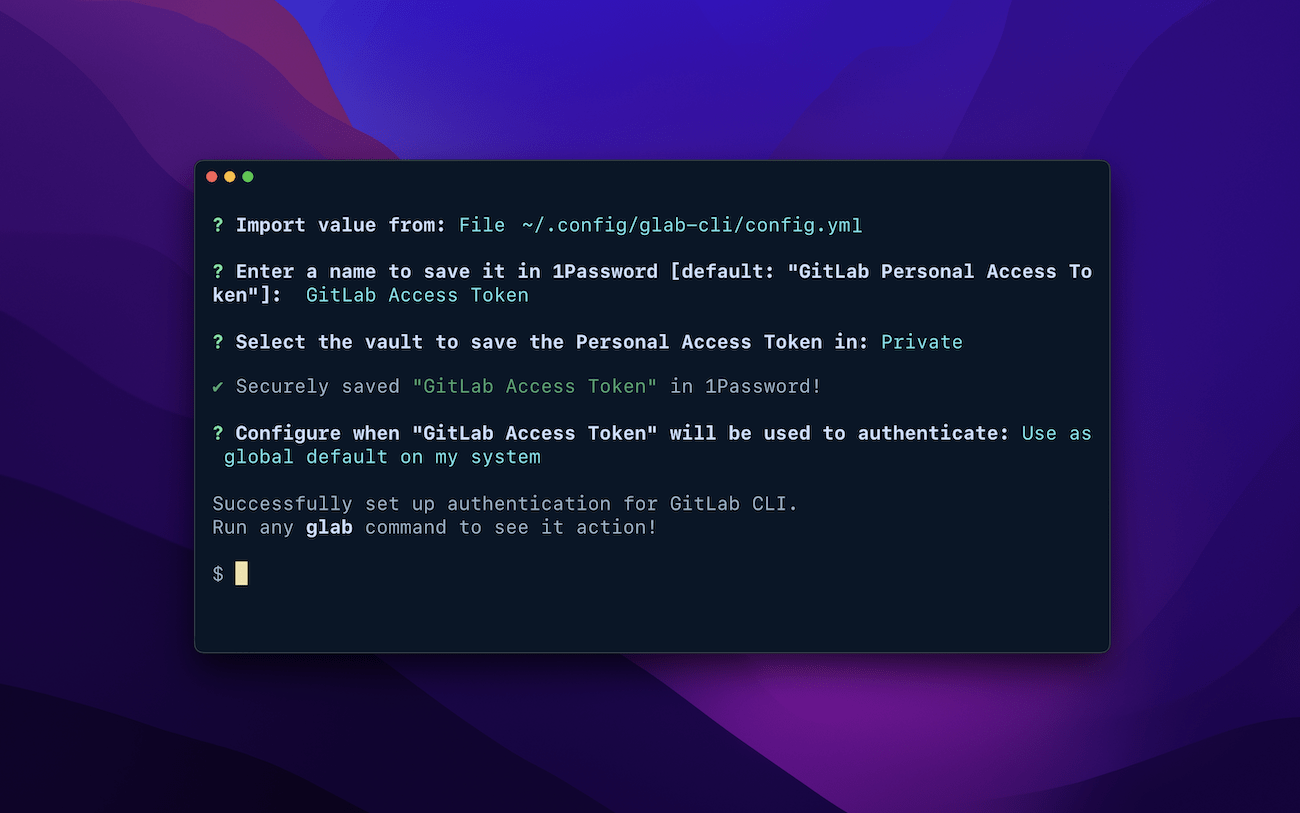Click the quoted GitLab Access Token in success message
1300x813 pixels.
point(535,386)
